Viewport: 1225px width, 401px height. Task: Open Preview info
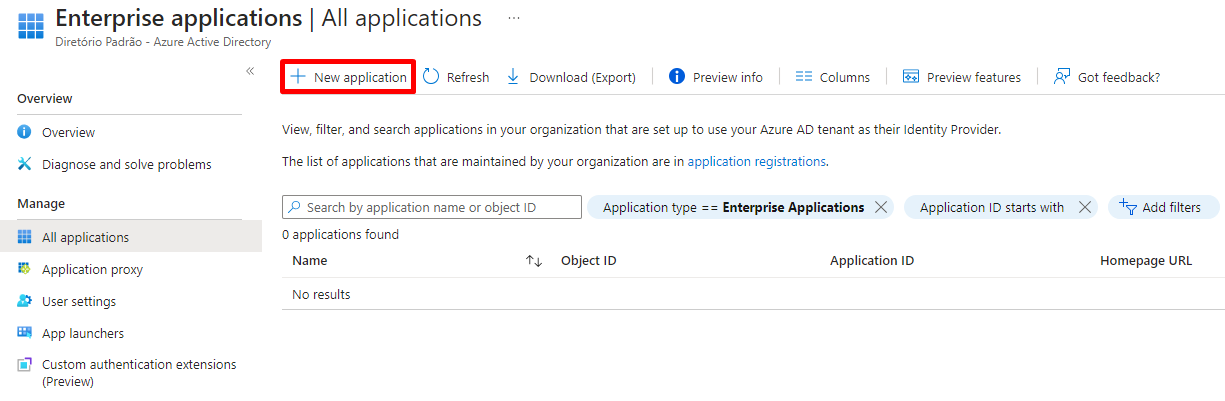click(715, 77)
